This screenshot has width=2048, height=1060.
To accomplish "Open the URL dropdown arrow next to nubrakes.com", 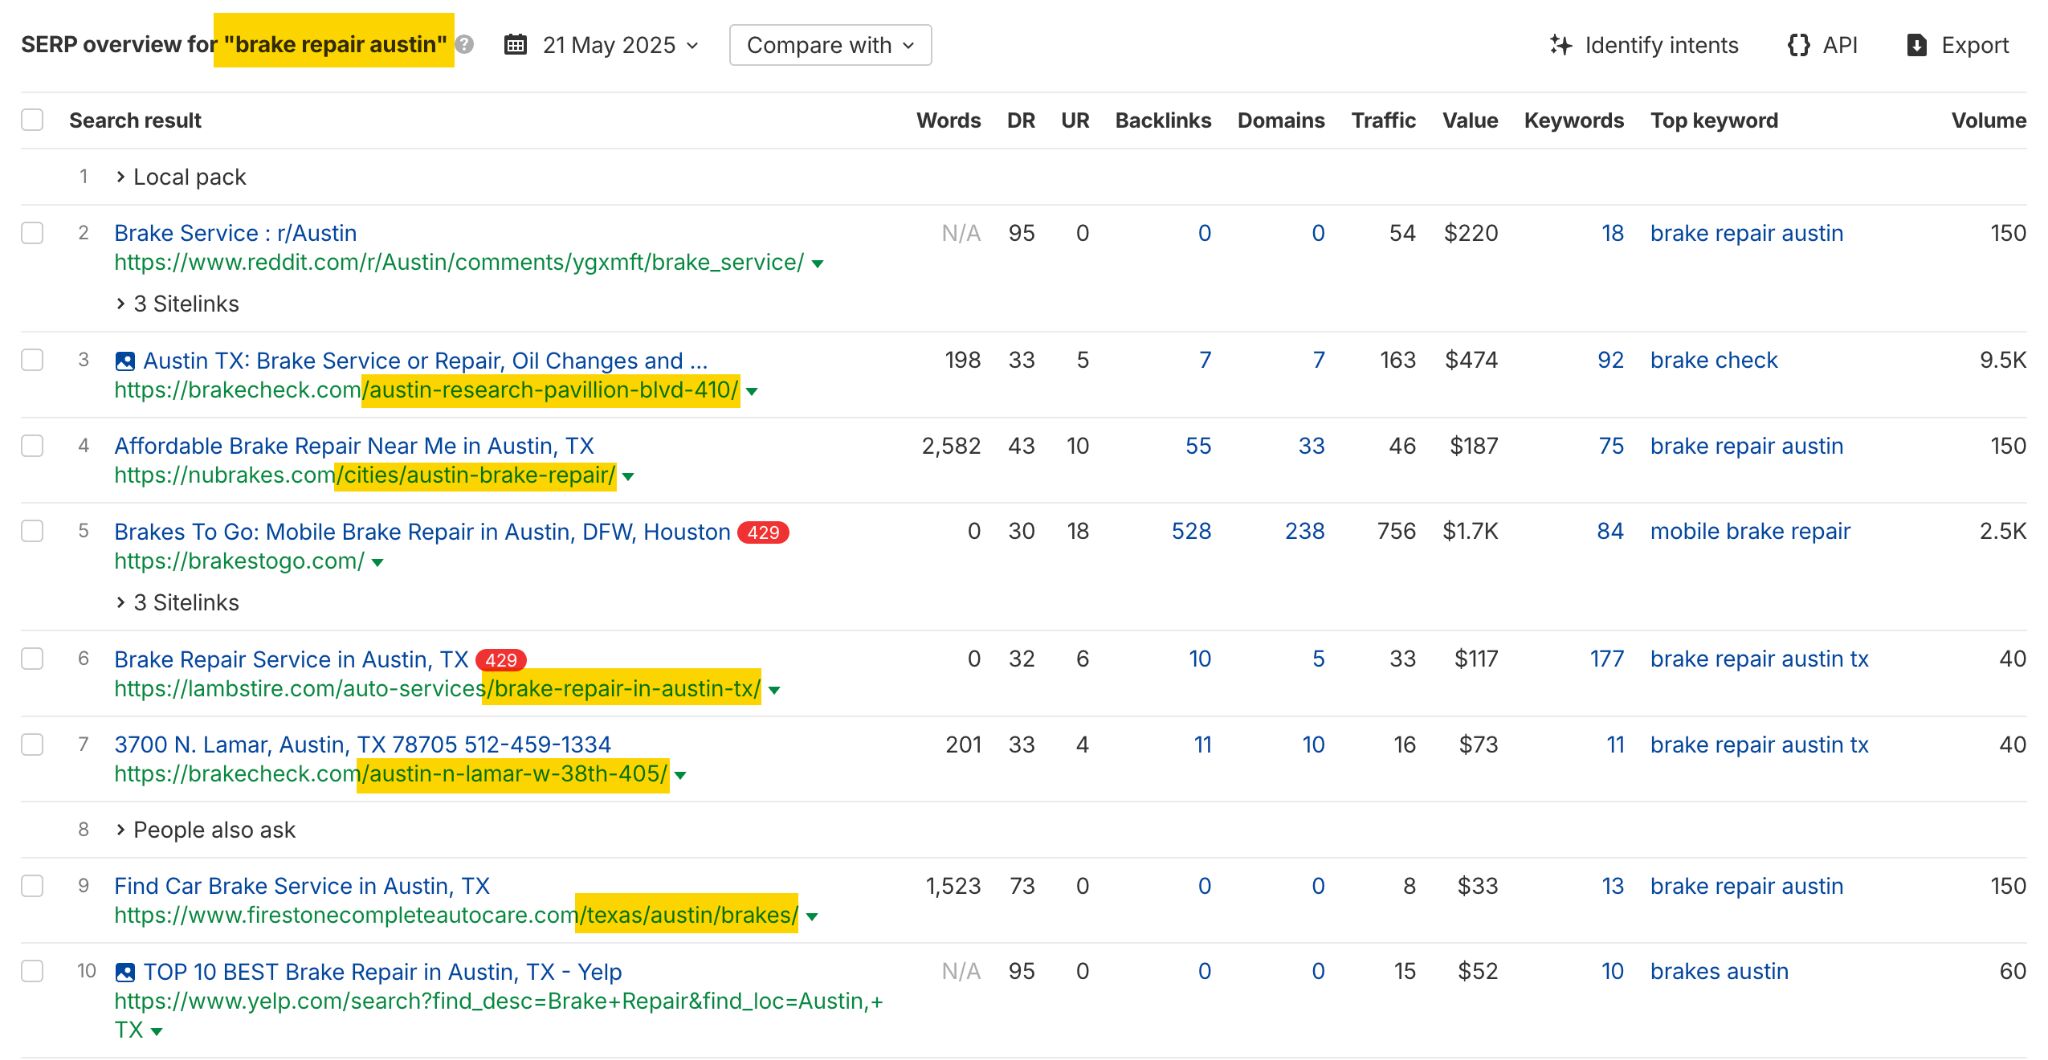I will click(x=627, y=477).
